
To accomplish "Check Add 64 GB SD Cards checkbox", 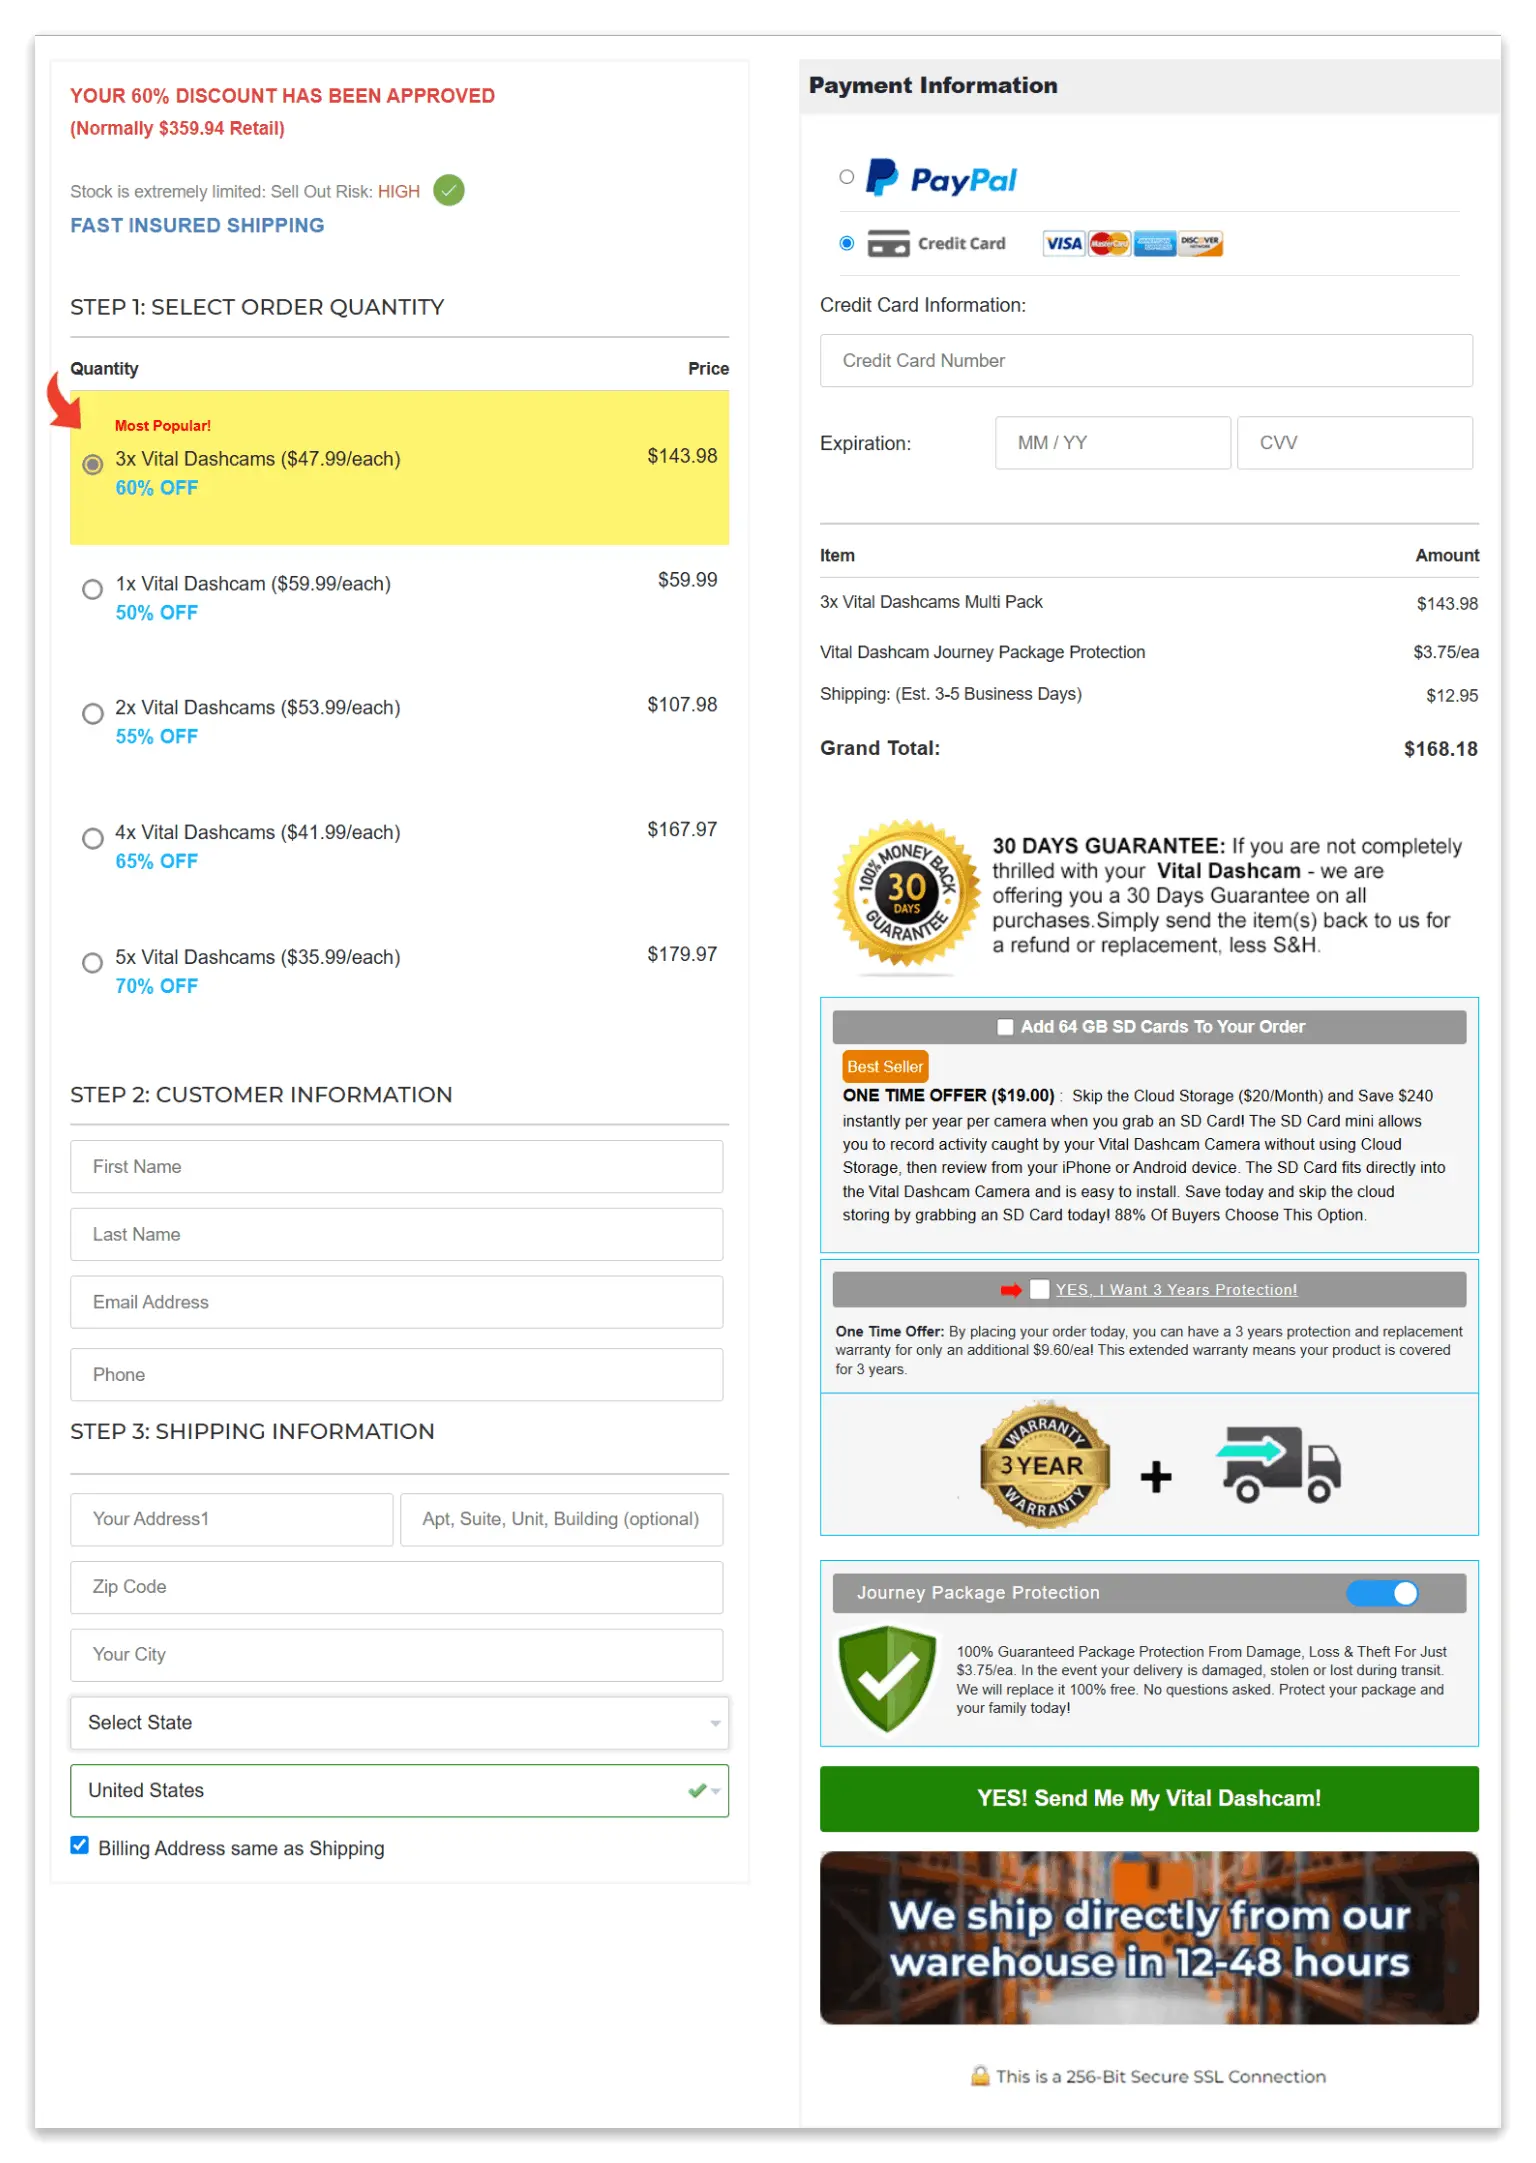I will click(x=1005, y=1027).
